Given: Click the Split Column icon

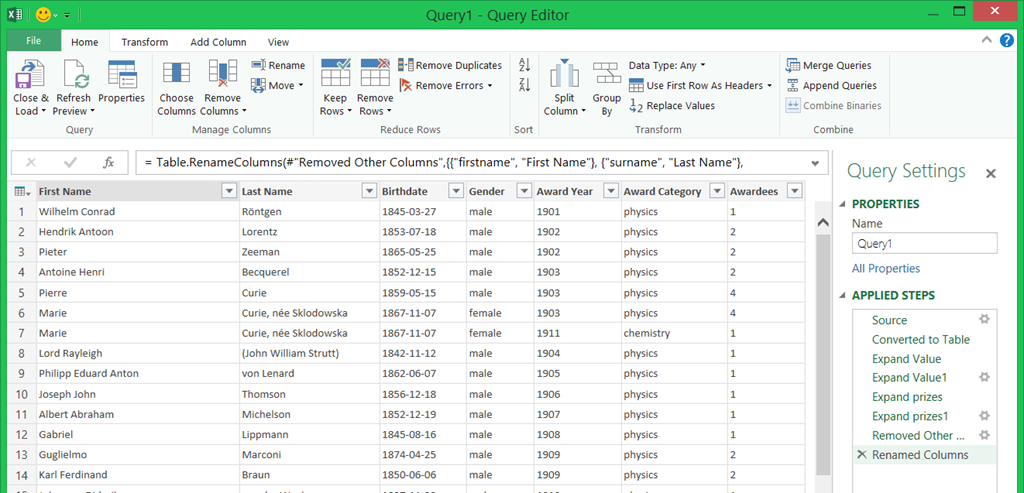Looking at the screenshot, I should click(565, 75).
